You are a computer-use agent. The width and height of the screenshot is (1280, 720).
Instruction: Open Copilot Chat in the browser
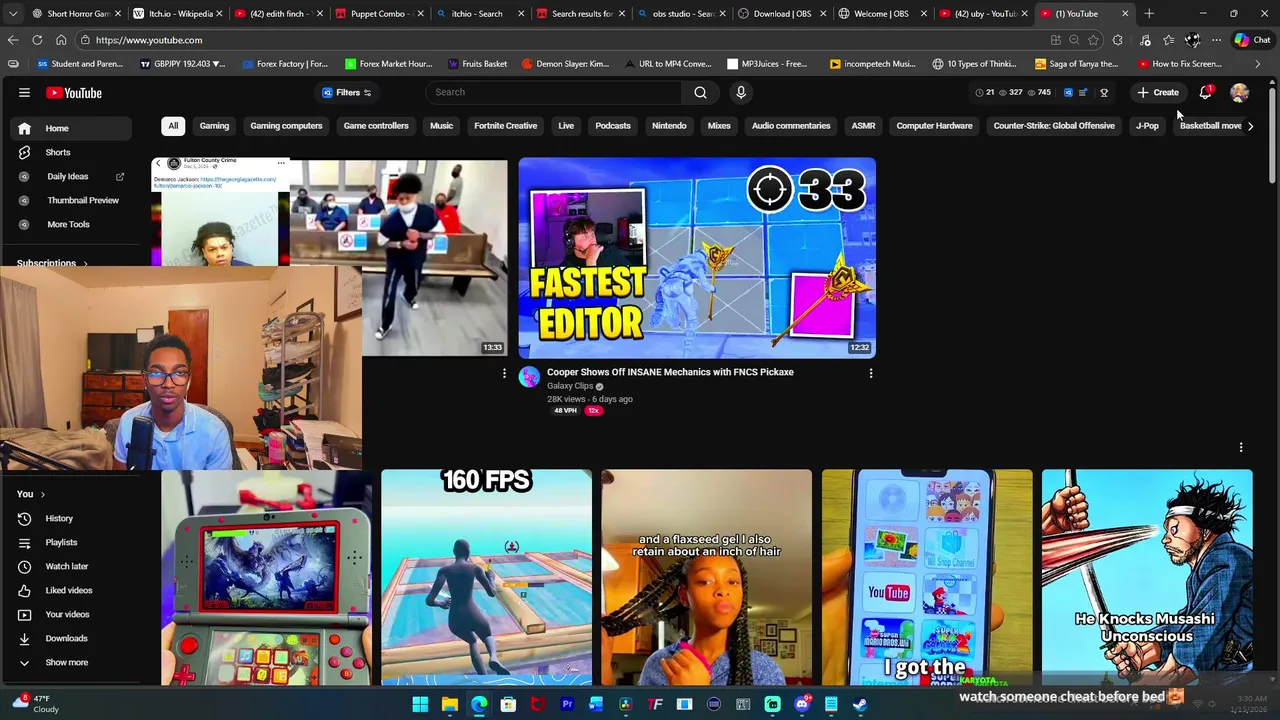point(1251,40)
